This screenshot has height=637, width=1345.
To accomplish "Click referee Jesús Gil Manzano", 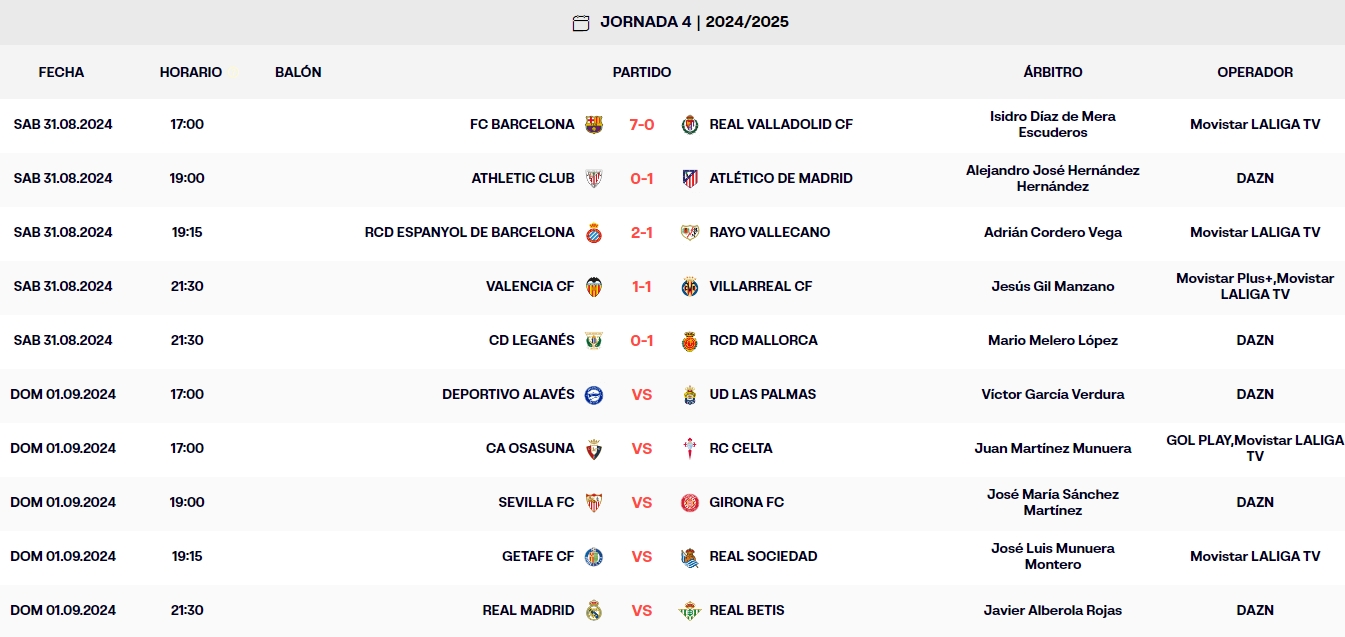I will (x=1053, y=286).
